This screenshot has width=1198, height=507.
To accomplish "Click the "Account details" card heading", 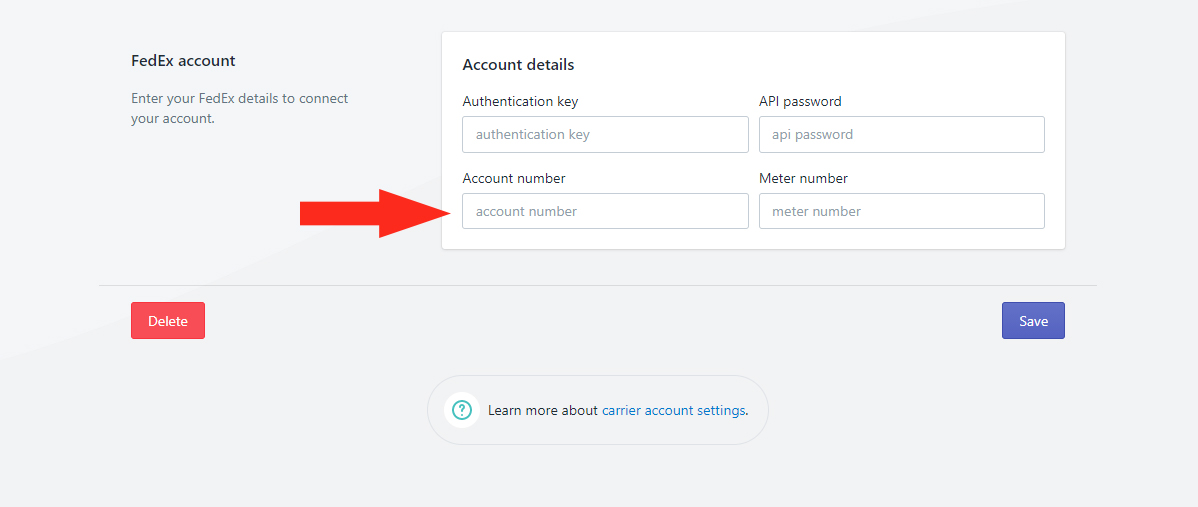I will point(518,65).
